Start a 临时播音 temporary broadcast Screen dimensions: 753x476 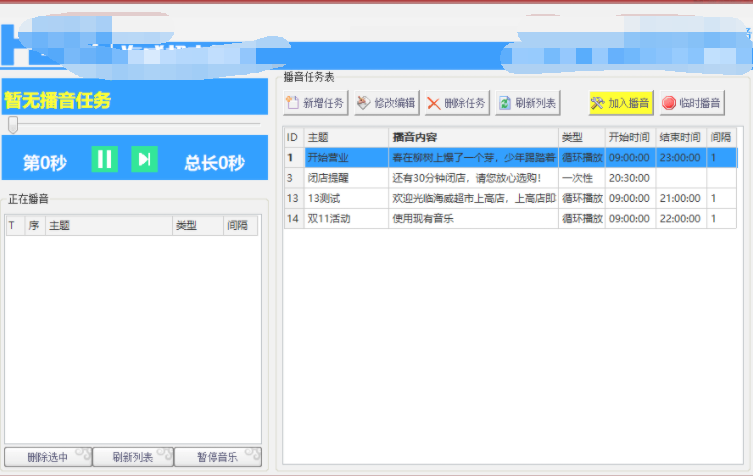[x=692, y=103]
